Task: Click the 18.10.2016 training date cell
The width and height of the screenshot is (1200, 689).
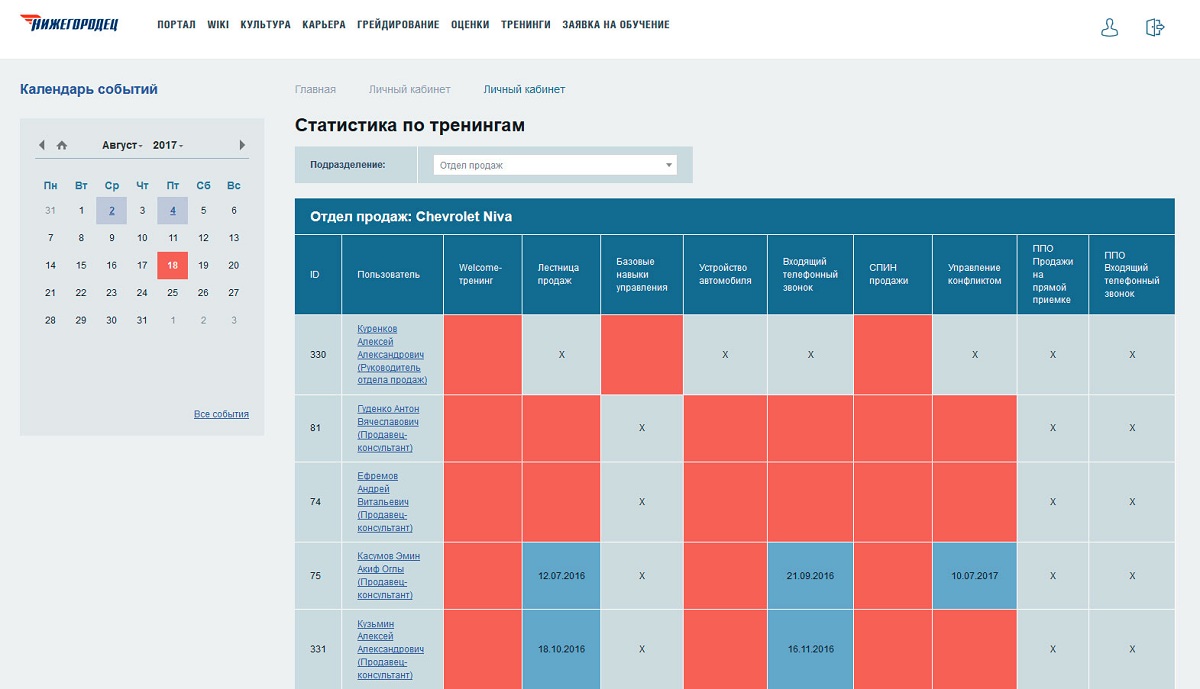Action: tap(561, 650)
